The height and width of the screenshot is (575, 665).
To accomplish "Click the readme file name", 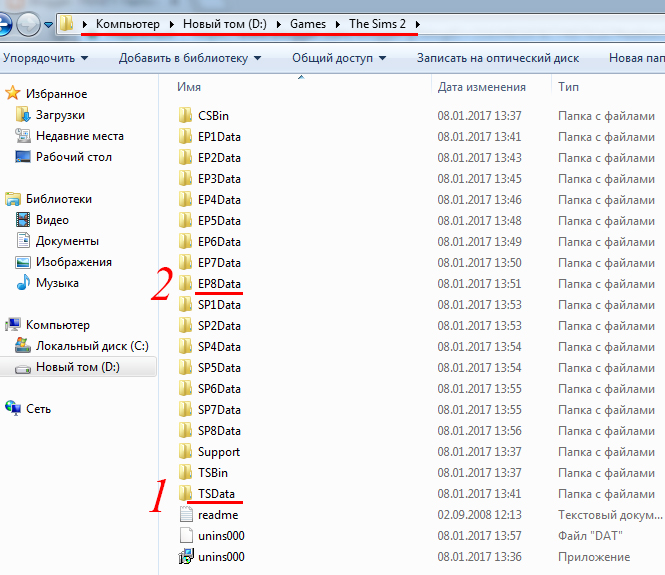I will (218, 515).
